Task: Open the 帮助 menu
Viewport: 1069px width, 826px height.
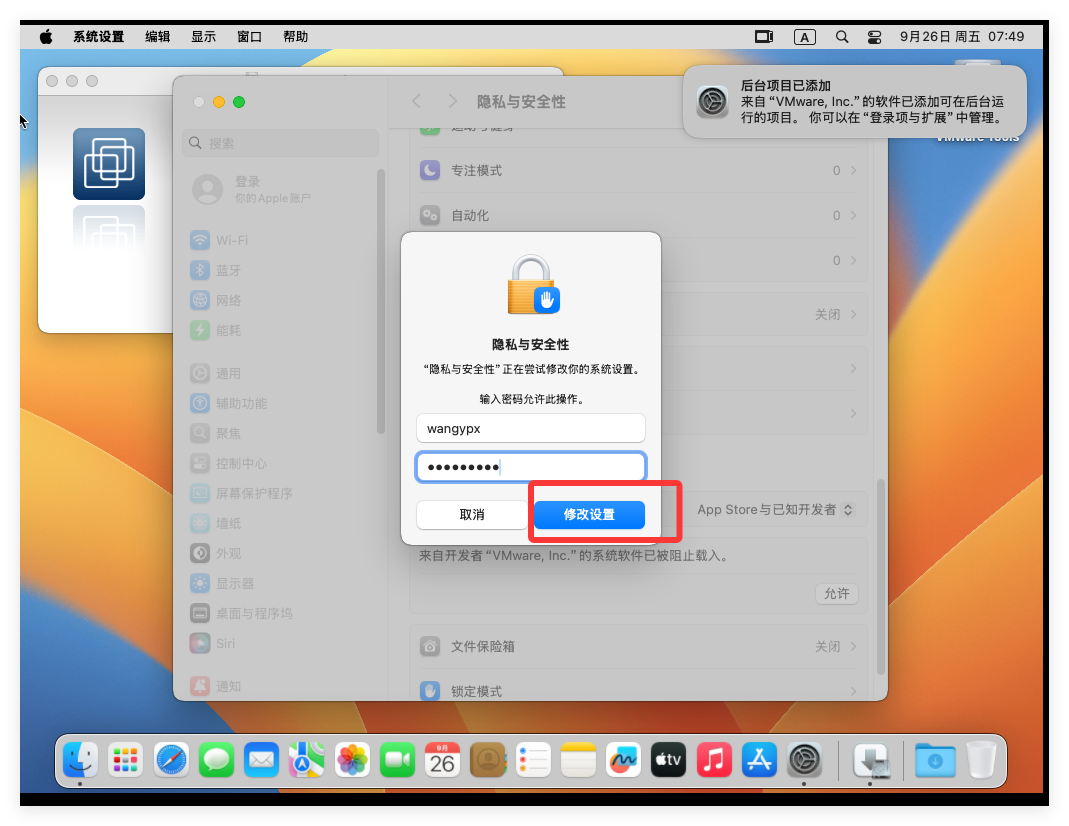Action: [295, 37]
